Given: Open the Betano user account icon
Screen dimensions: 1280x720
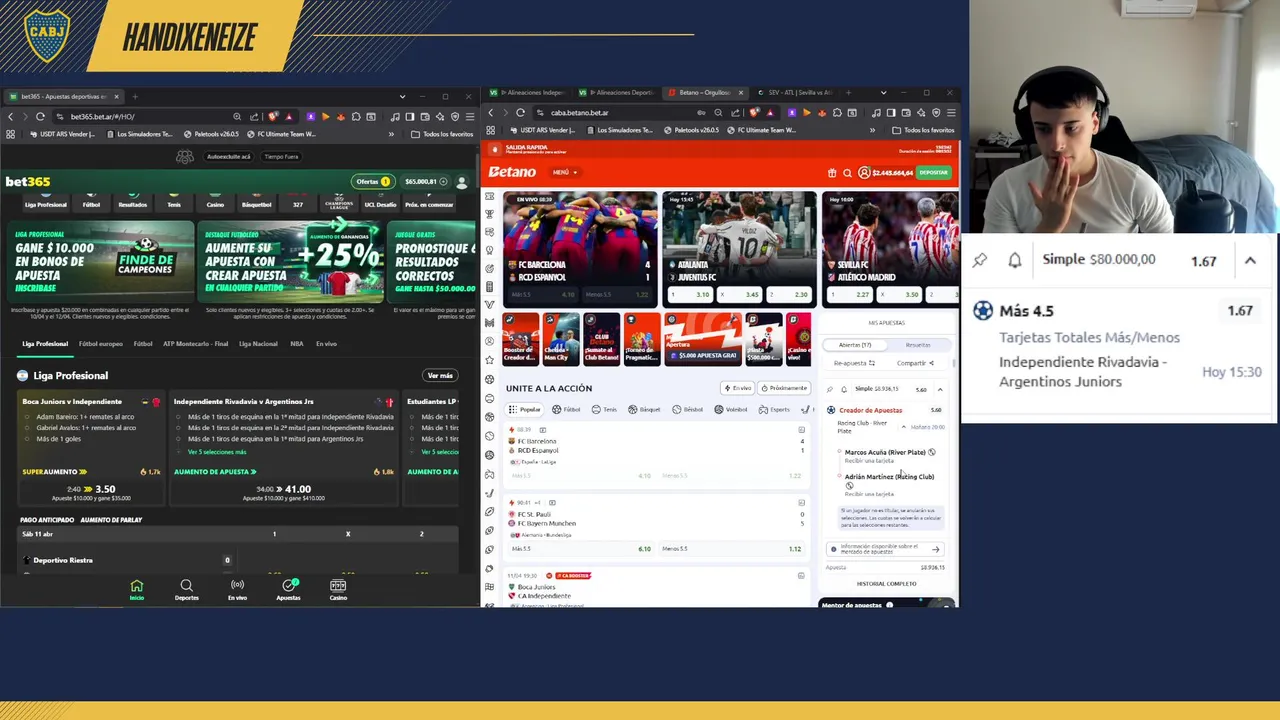Looking at the screenshot, I should pos(864,172).
